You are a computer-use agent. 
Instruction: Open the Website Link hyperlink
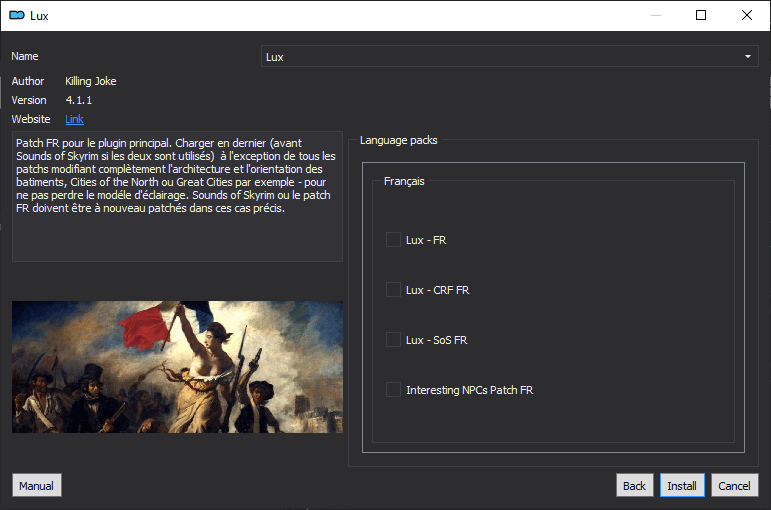point(74,119)
